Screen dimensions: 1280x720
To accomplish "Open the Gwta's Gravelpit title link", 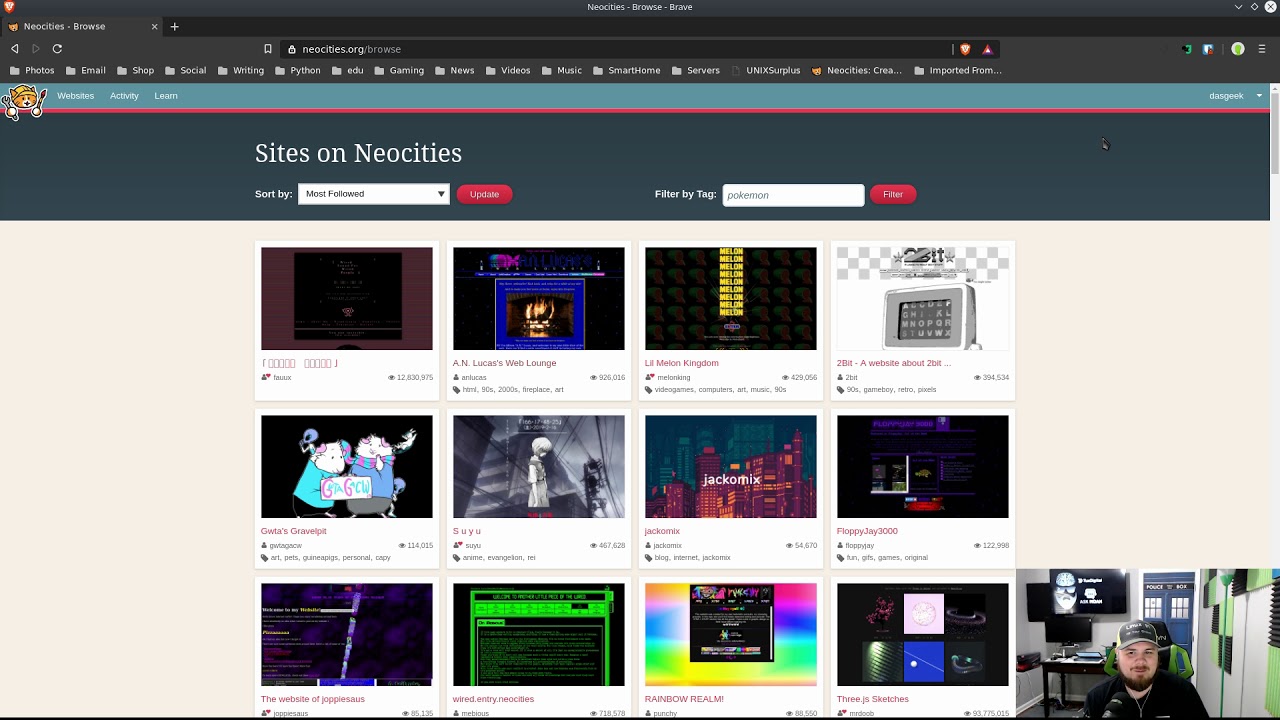I will click(x=293, y=531).
